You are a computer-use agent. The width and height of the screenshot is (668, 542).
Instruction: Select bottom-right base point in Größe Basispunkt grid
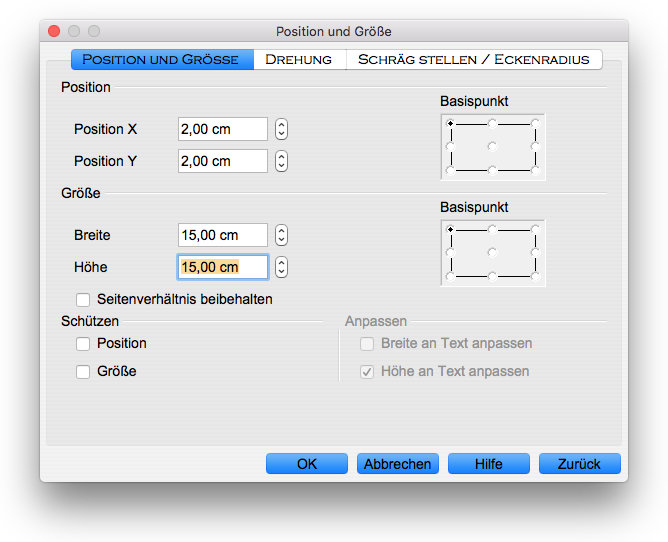pos(535,275)
